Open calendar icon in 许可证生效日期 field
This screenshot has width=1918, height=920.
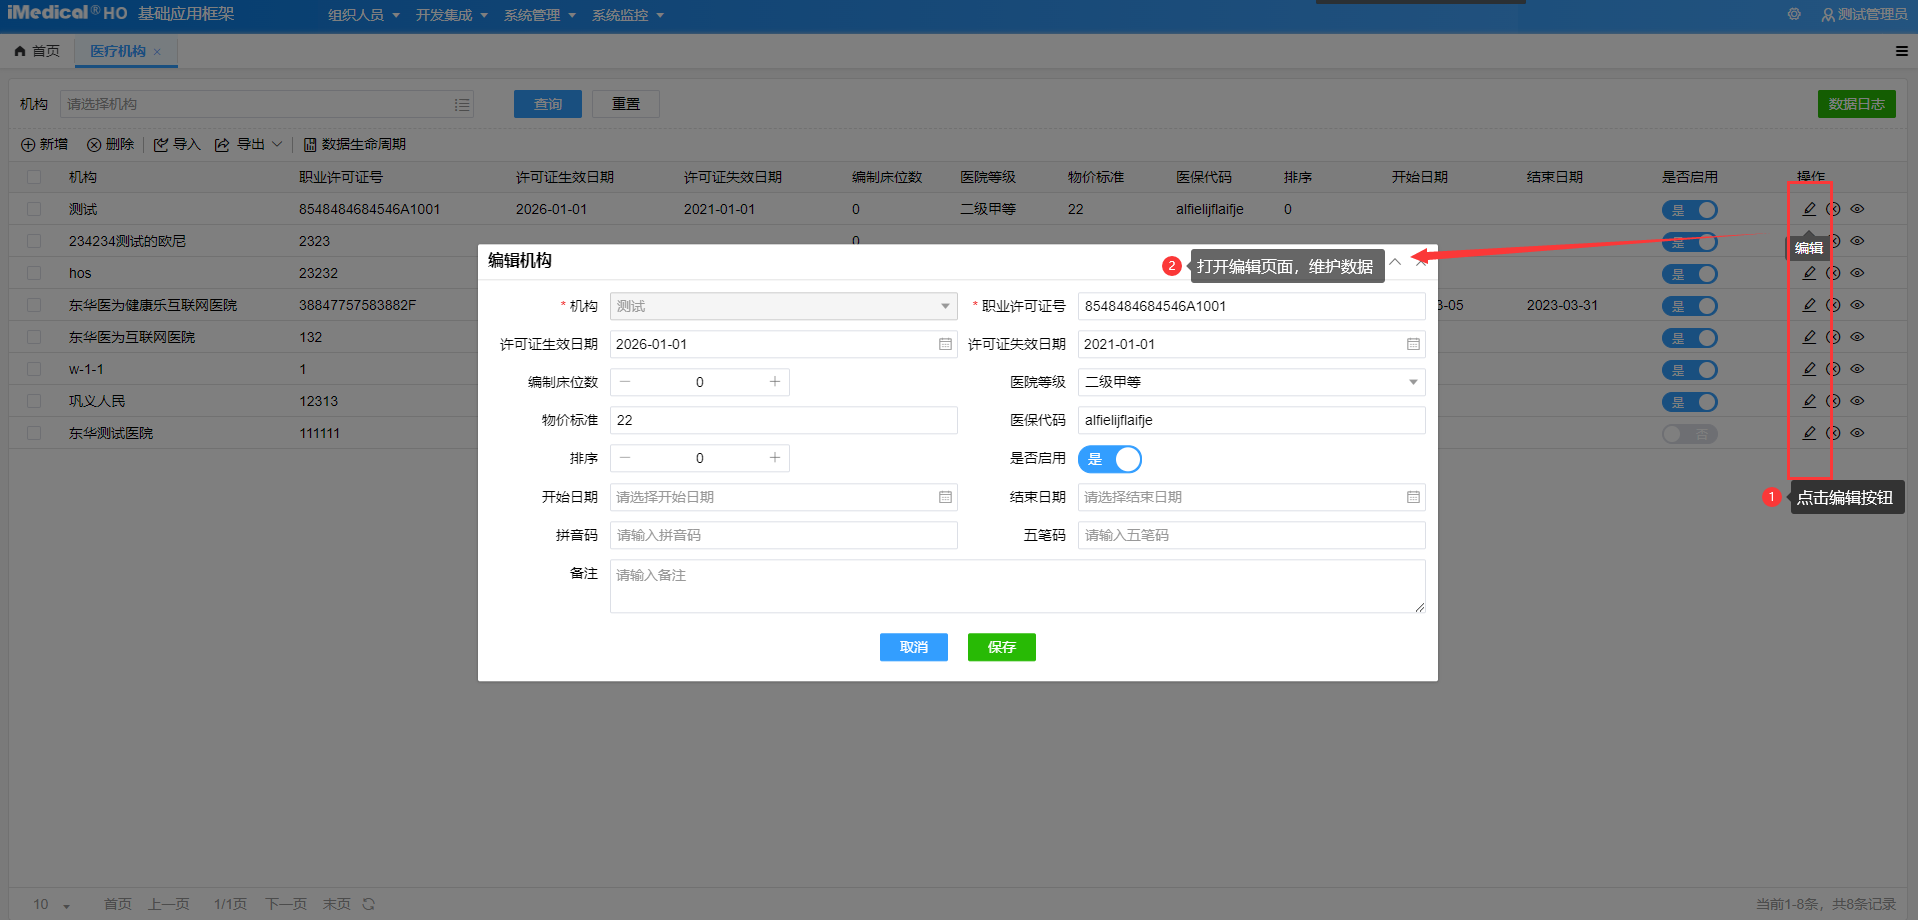tap(945, 344)
